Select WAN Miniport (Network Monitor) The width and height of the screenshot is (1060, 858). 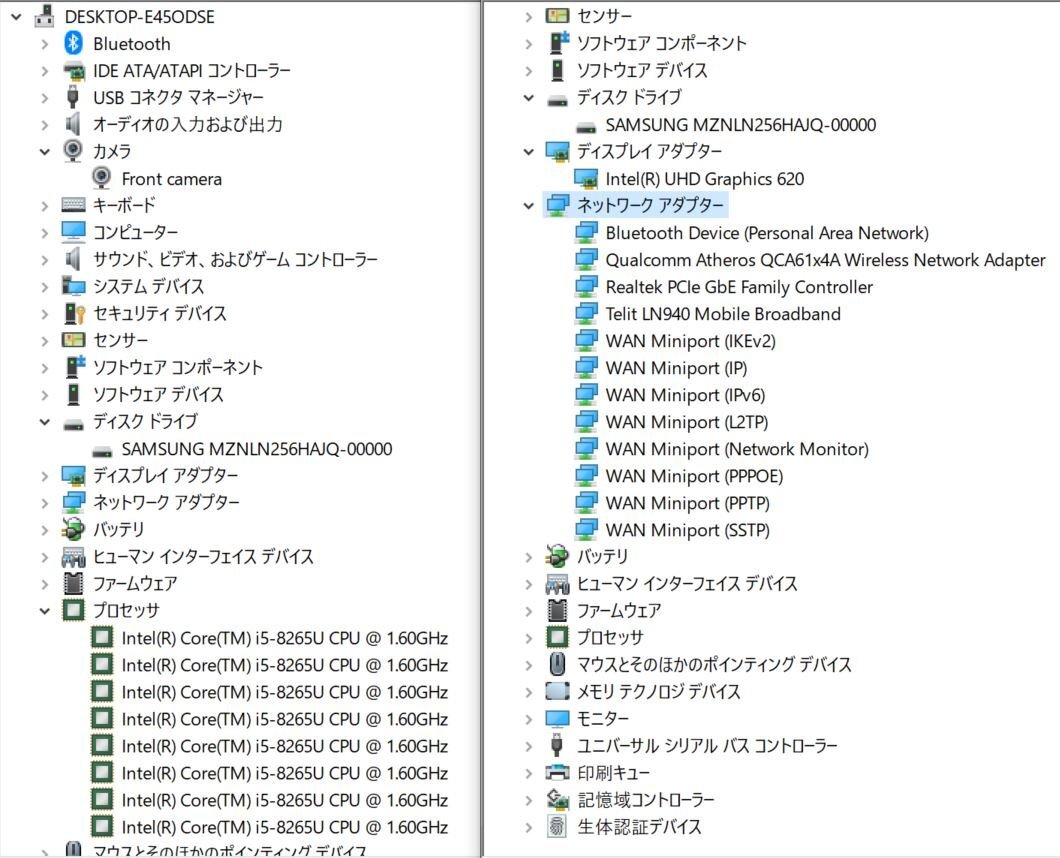[x=737, y=449]
